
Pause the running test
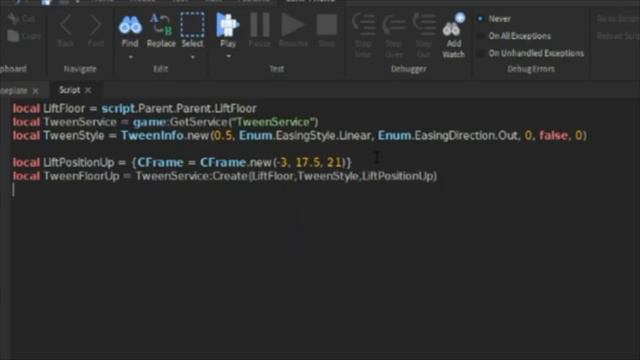(x=260, y=31)
